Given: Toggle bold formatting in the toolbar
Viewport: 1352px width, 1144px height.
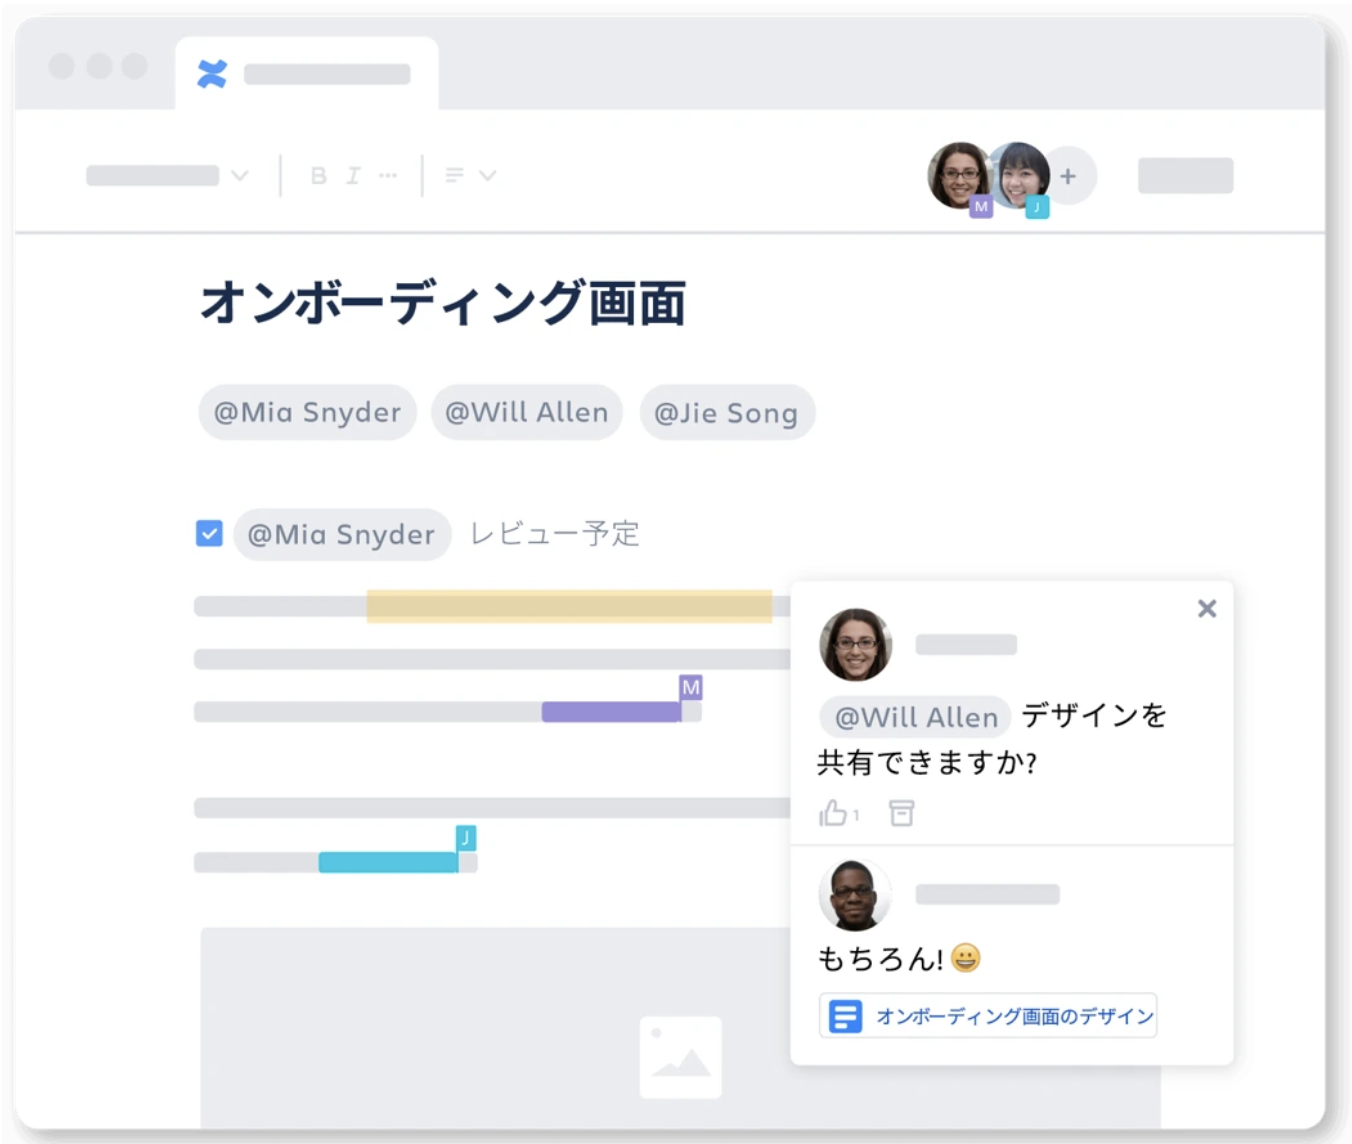Looking at the screenshot, I should click(x=318, y=176).
